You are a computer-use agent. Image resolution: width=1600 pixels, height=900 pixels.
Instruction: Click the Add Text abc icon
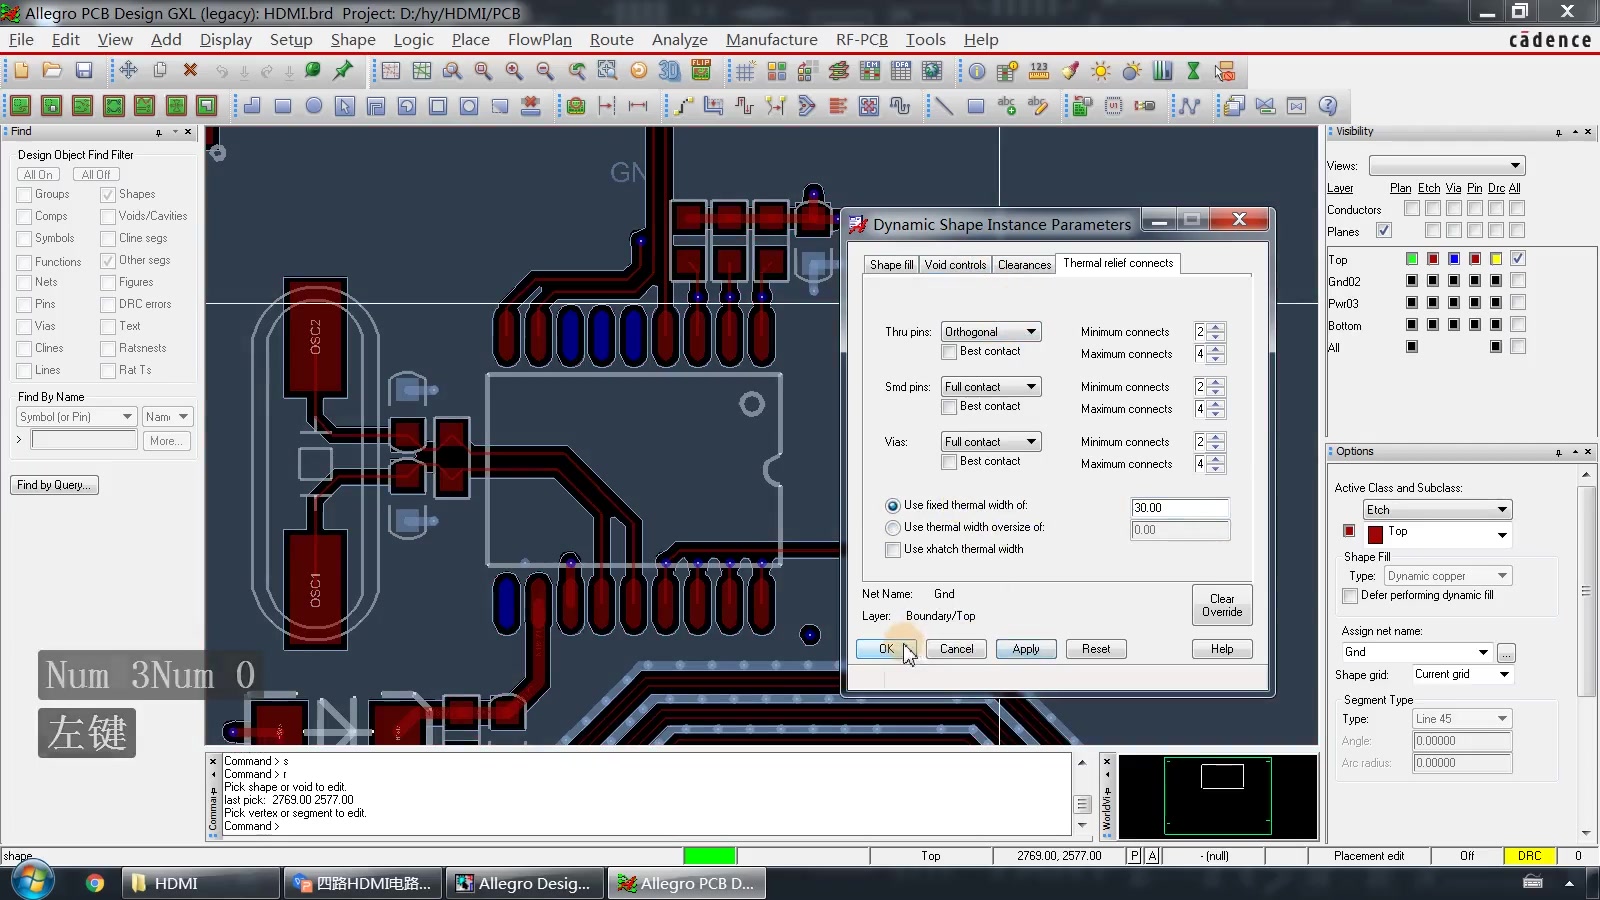coord(1007,106)
